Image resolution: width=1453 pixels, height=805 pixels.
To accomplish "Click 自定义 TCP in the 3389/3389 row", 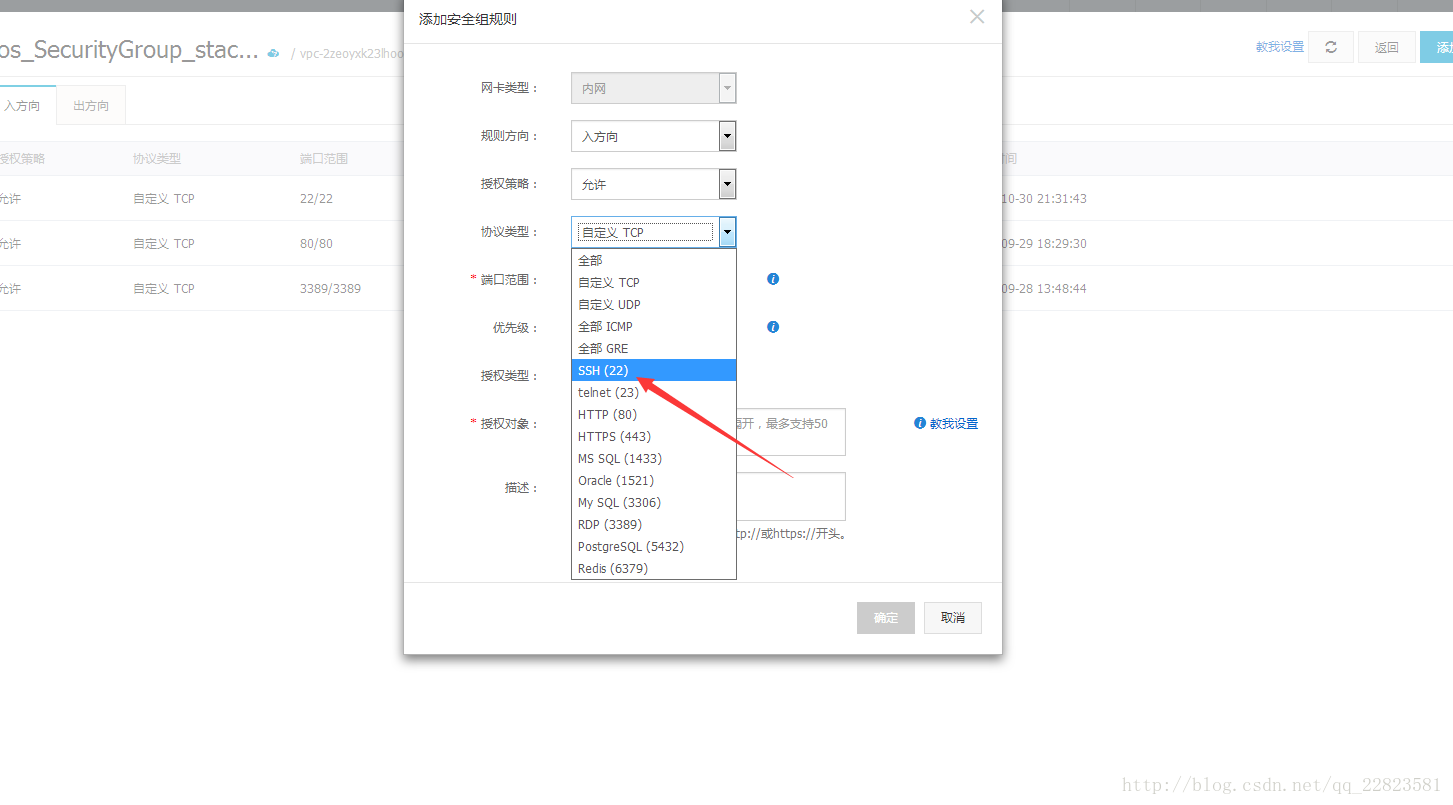I will pos(164,289).
